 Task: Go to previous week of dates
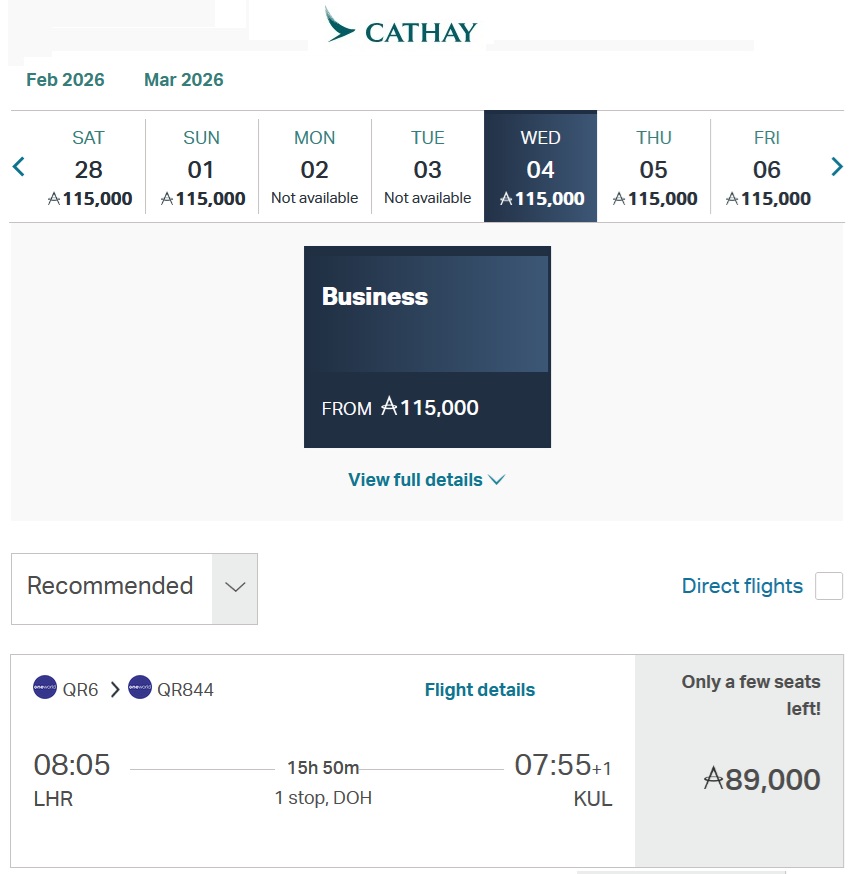point(18,167)
